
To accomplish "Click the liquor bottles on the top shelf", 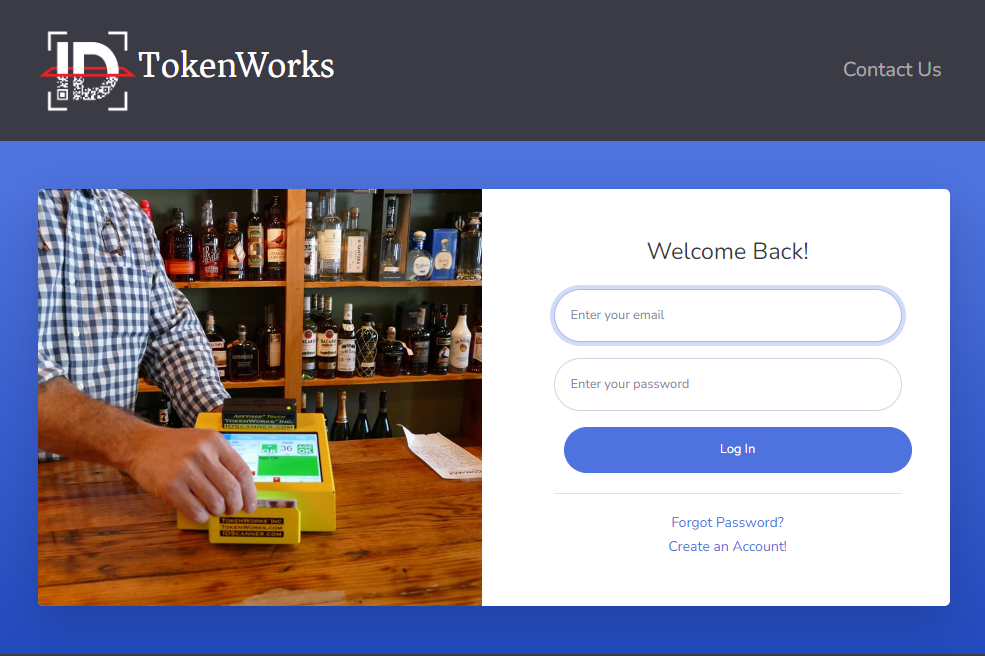I will tap(314, 238).
